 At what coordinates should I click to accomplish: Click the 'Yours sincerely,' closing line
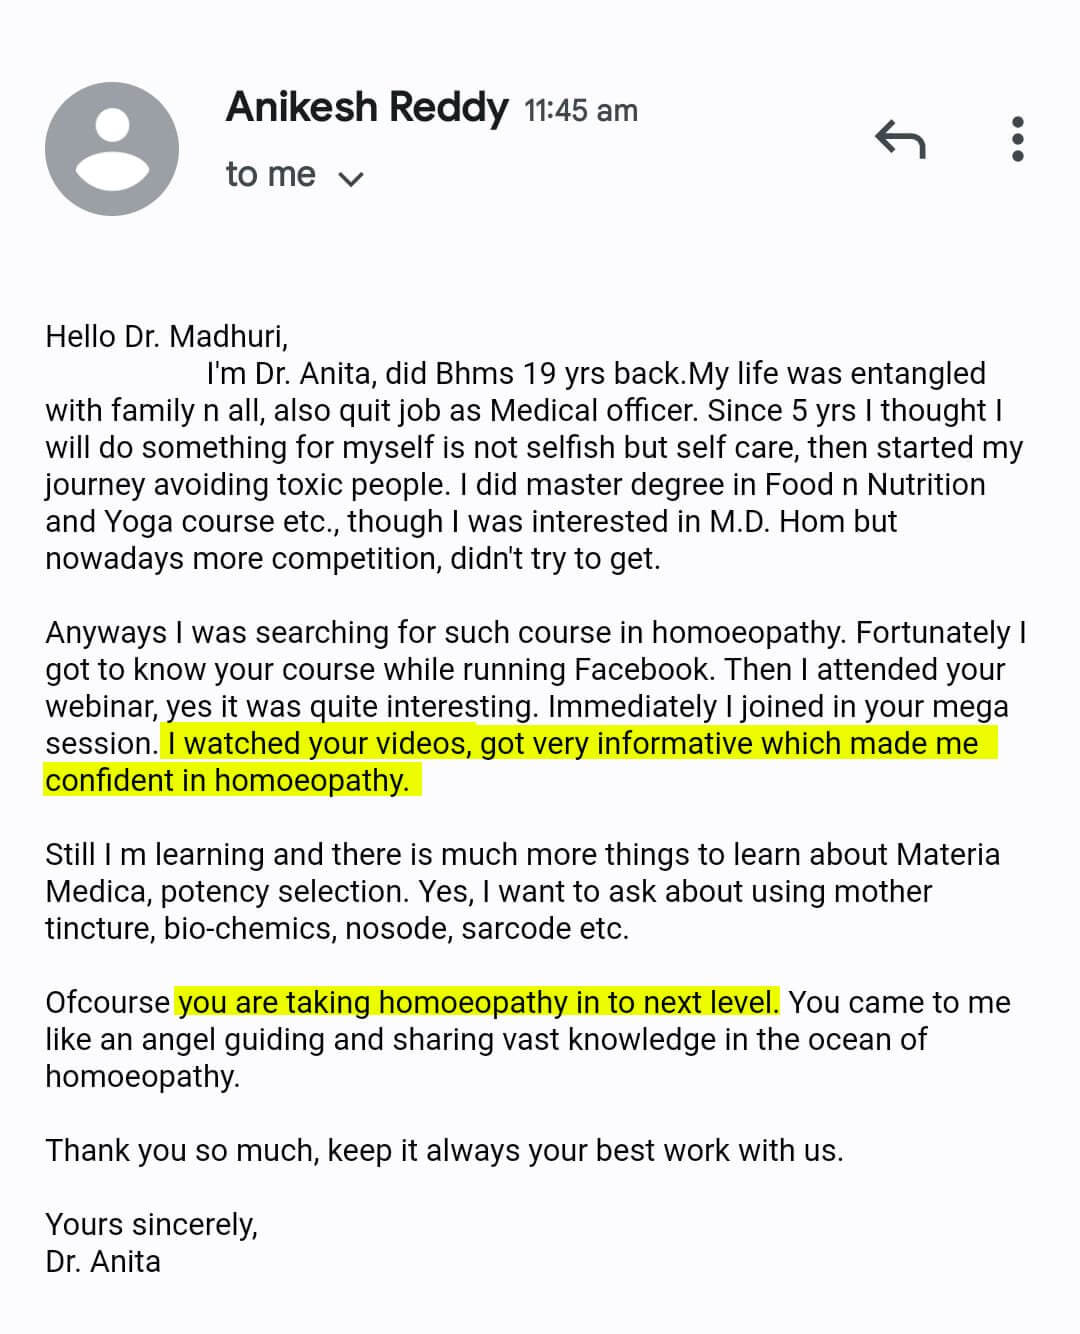152,1225
